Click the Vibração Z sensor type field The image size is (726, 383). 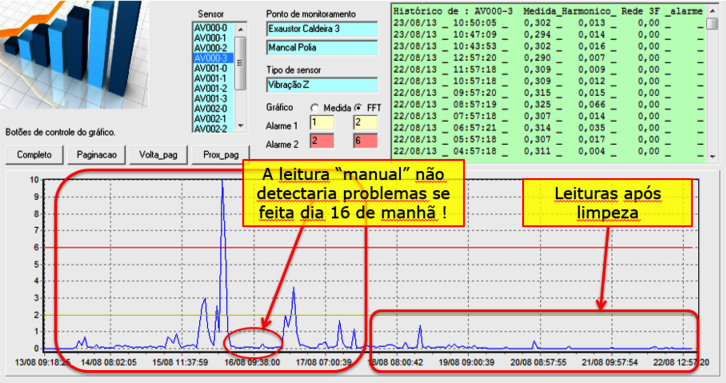point(322,85)
